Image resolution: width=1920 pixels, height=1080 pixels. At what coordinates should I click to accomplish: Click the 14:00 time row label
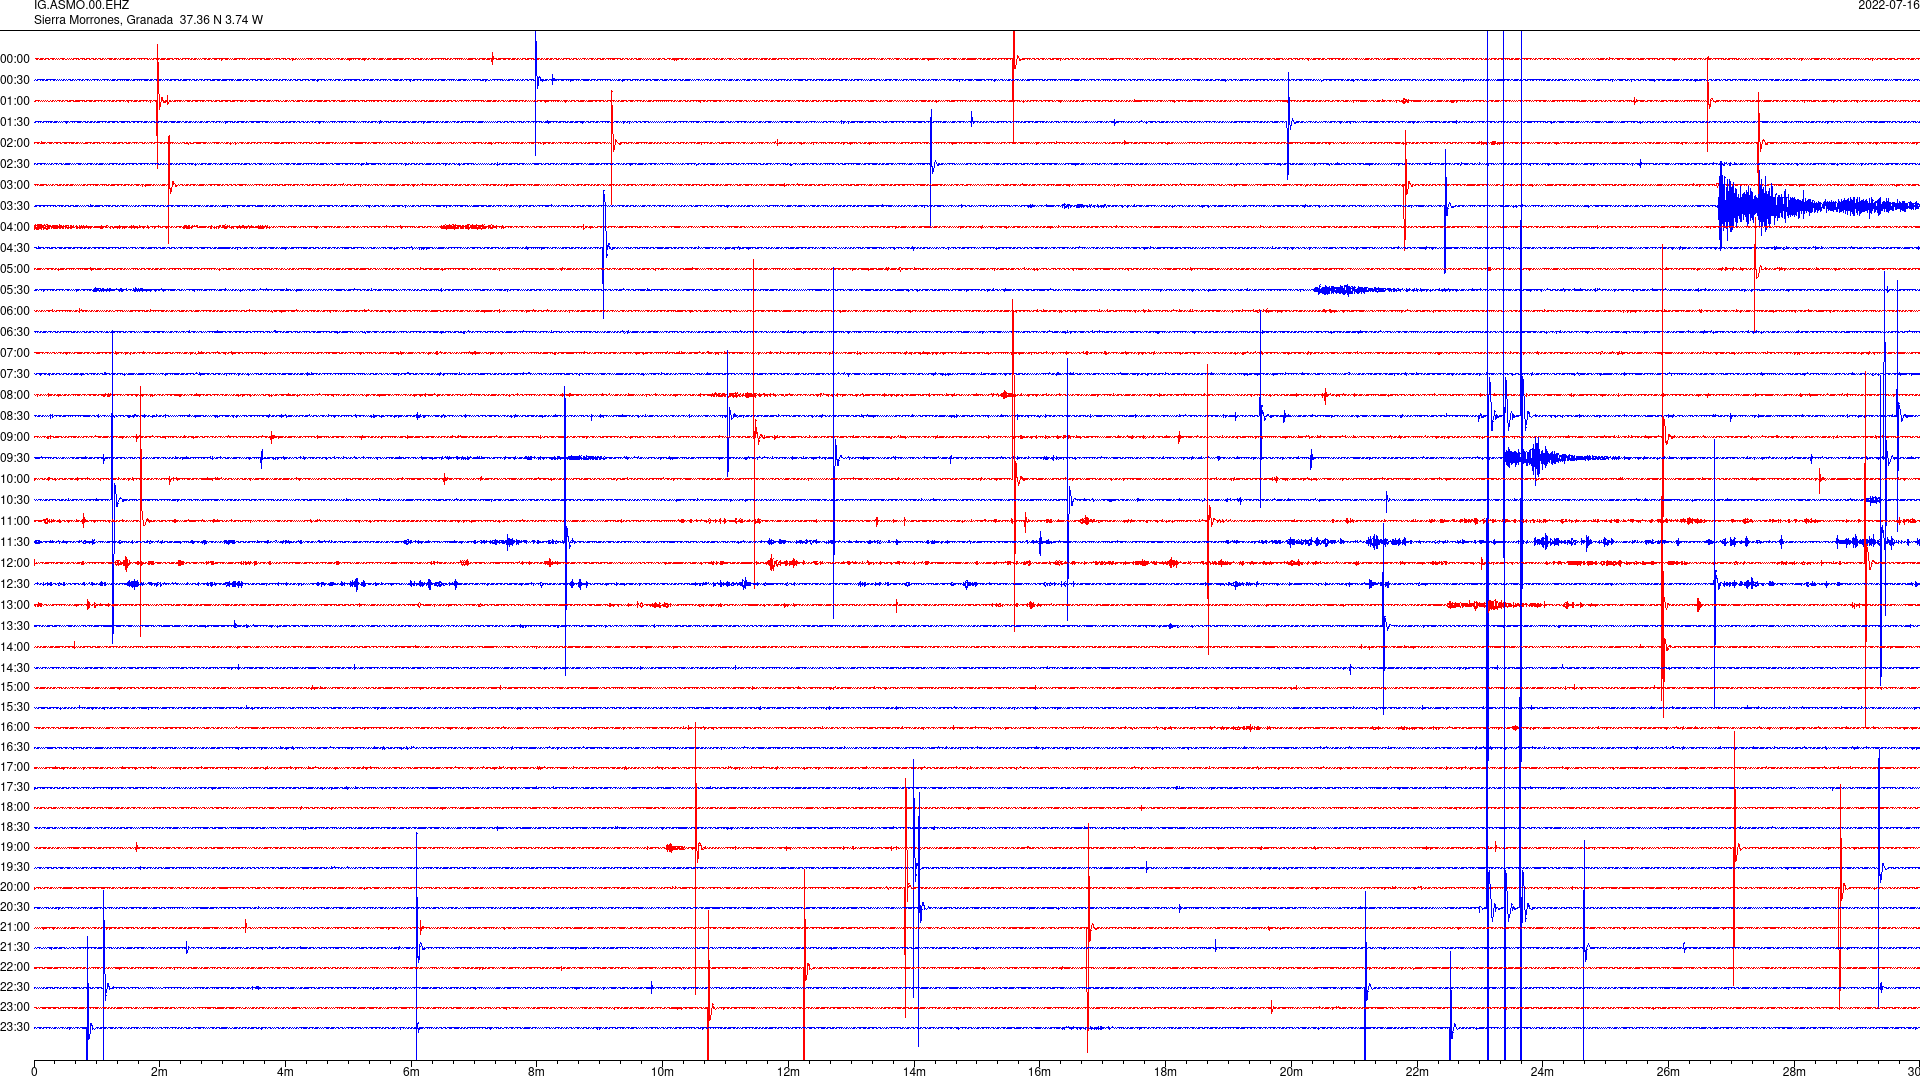(15, 647)
